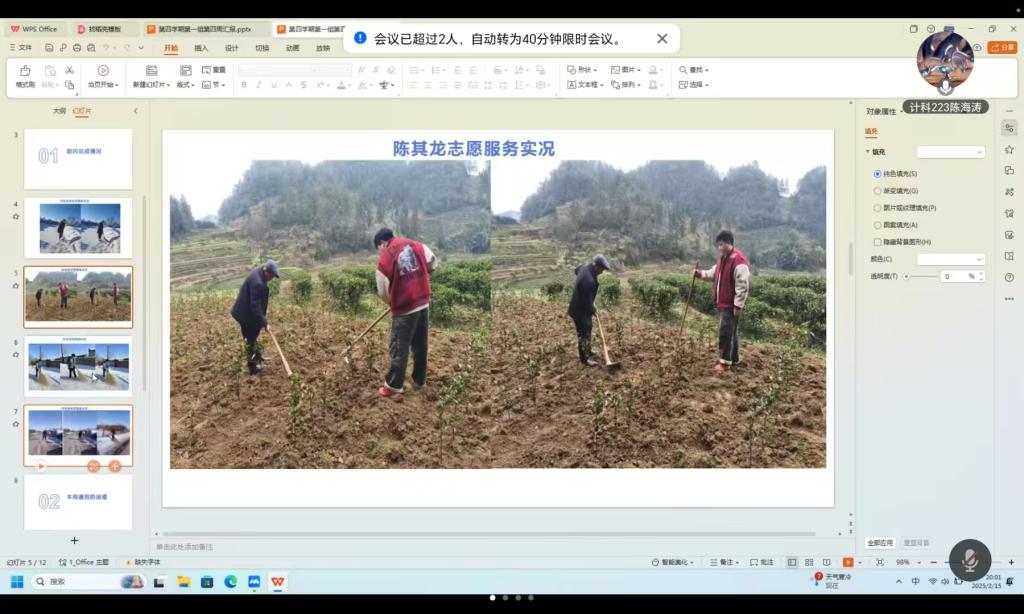Open the Shapes (形状) dropdown in ribbon
This screenshot has width=1024, height=614.
pos(582,70)
